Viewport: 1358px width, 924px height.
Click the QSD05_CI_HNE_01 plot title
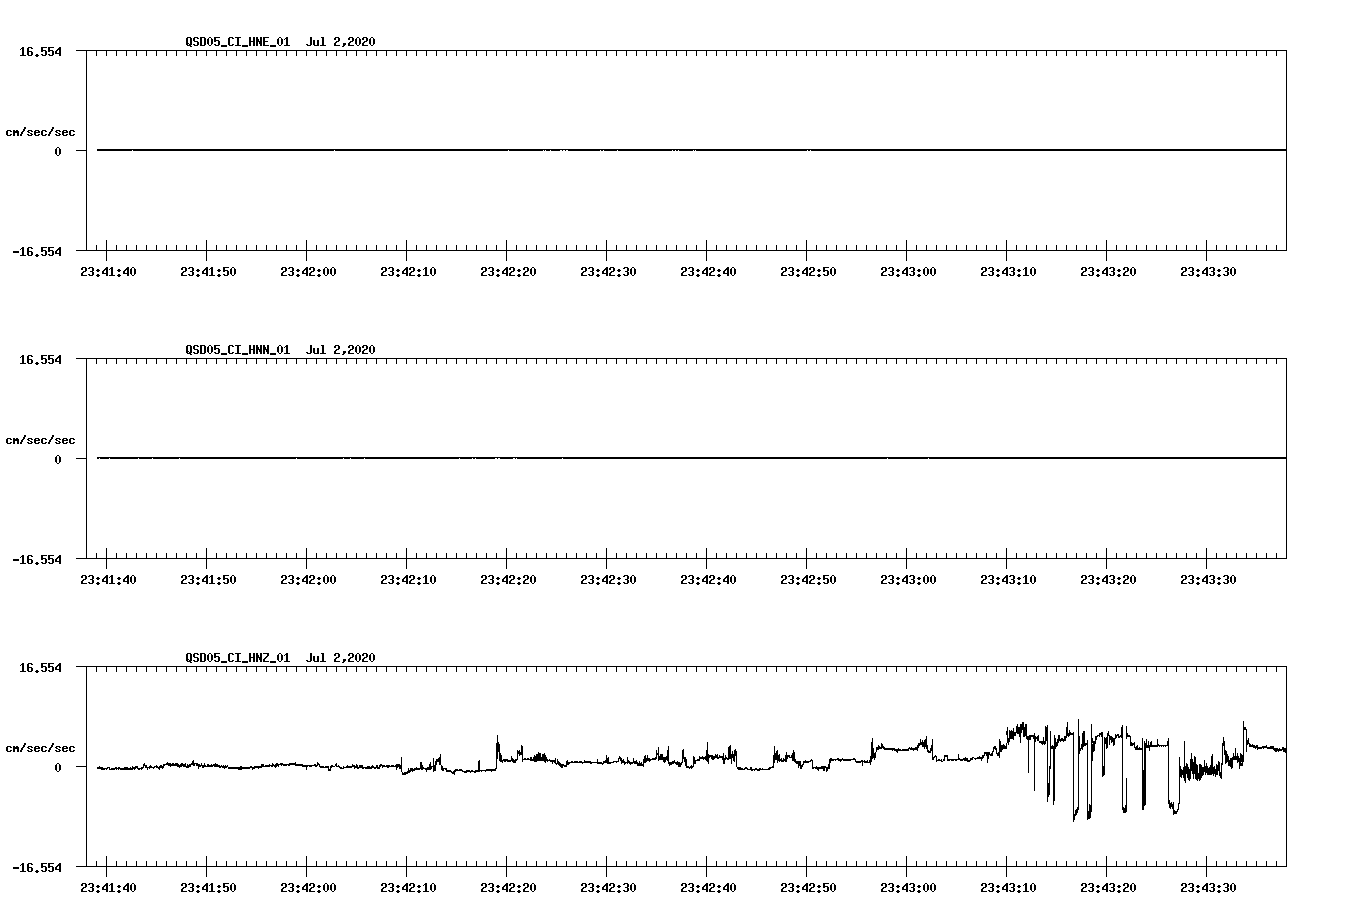click(280, 42)
